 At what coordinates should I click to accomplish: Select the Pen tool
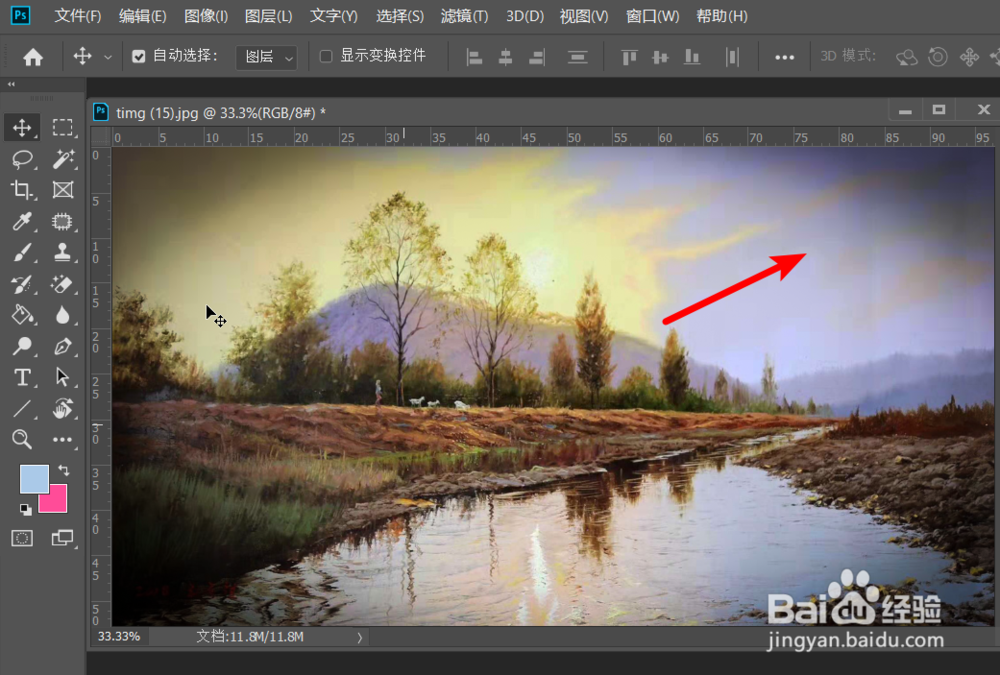pos(62,346)
